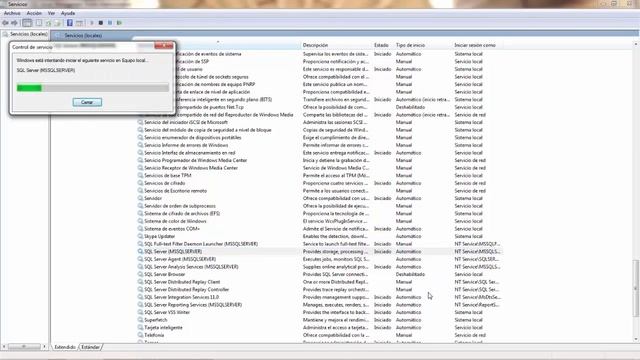
Task: Click the Stop service square icon
Action: (101, 23)
